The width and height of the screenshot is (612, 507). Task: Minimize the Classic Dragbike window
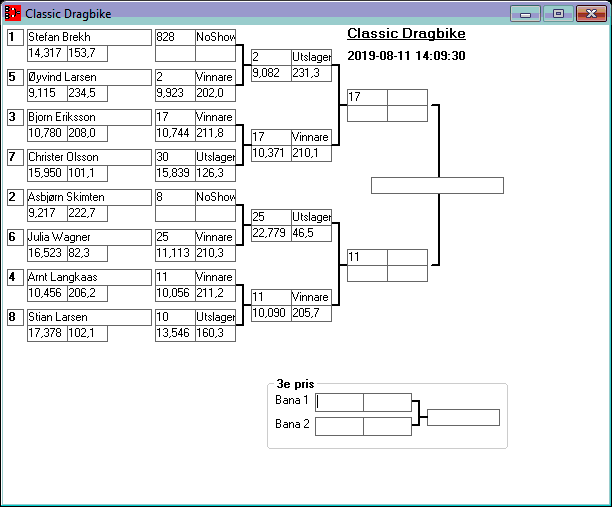pyautogui.click(x=524, y=14)
